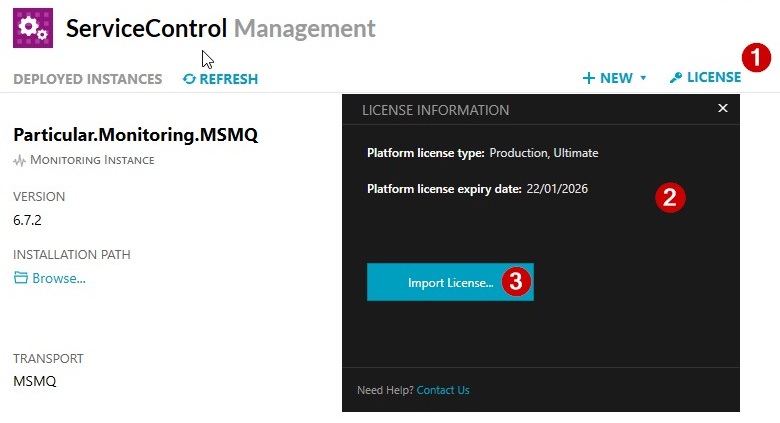Click the purple ServiceControl gears logo
Image resolution: width=780 pixels, height=423 pixels.
pos(32,29)
